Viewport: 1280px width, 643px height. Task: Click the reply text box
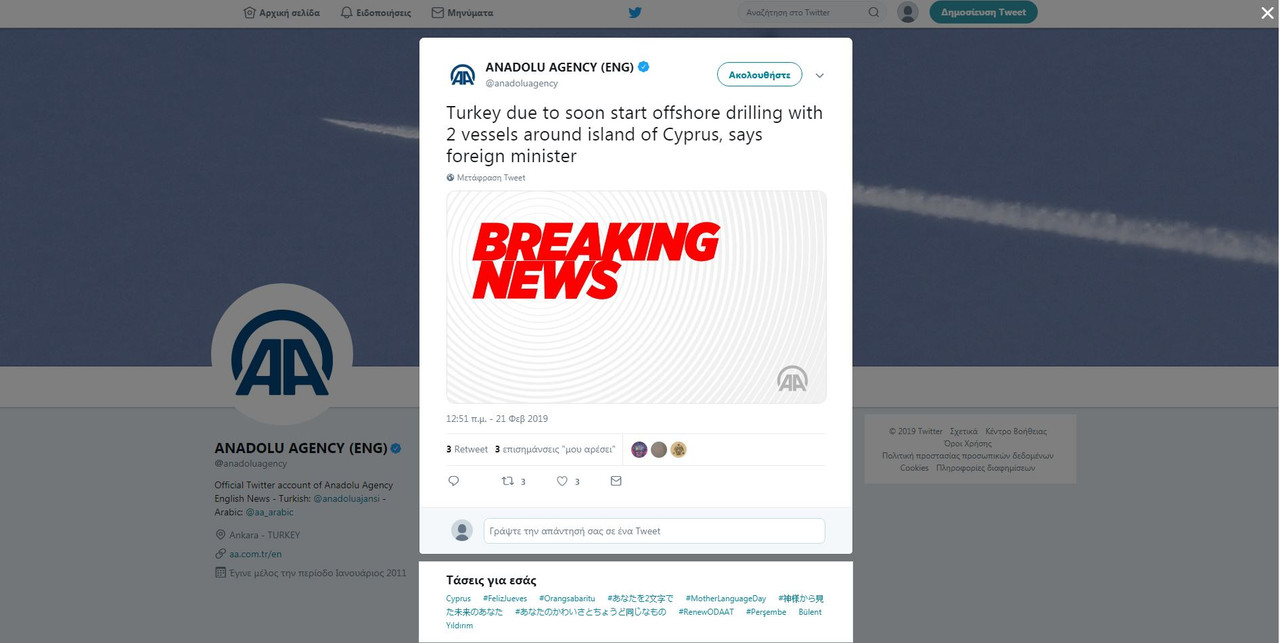(654, 531)
